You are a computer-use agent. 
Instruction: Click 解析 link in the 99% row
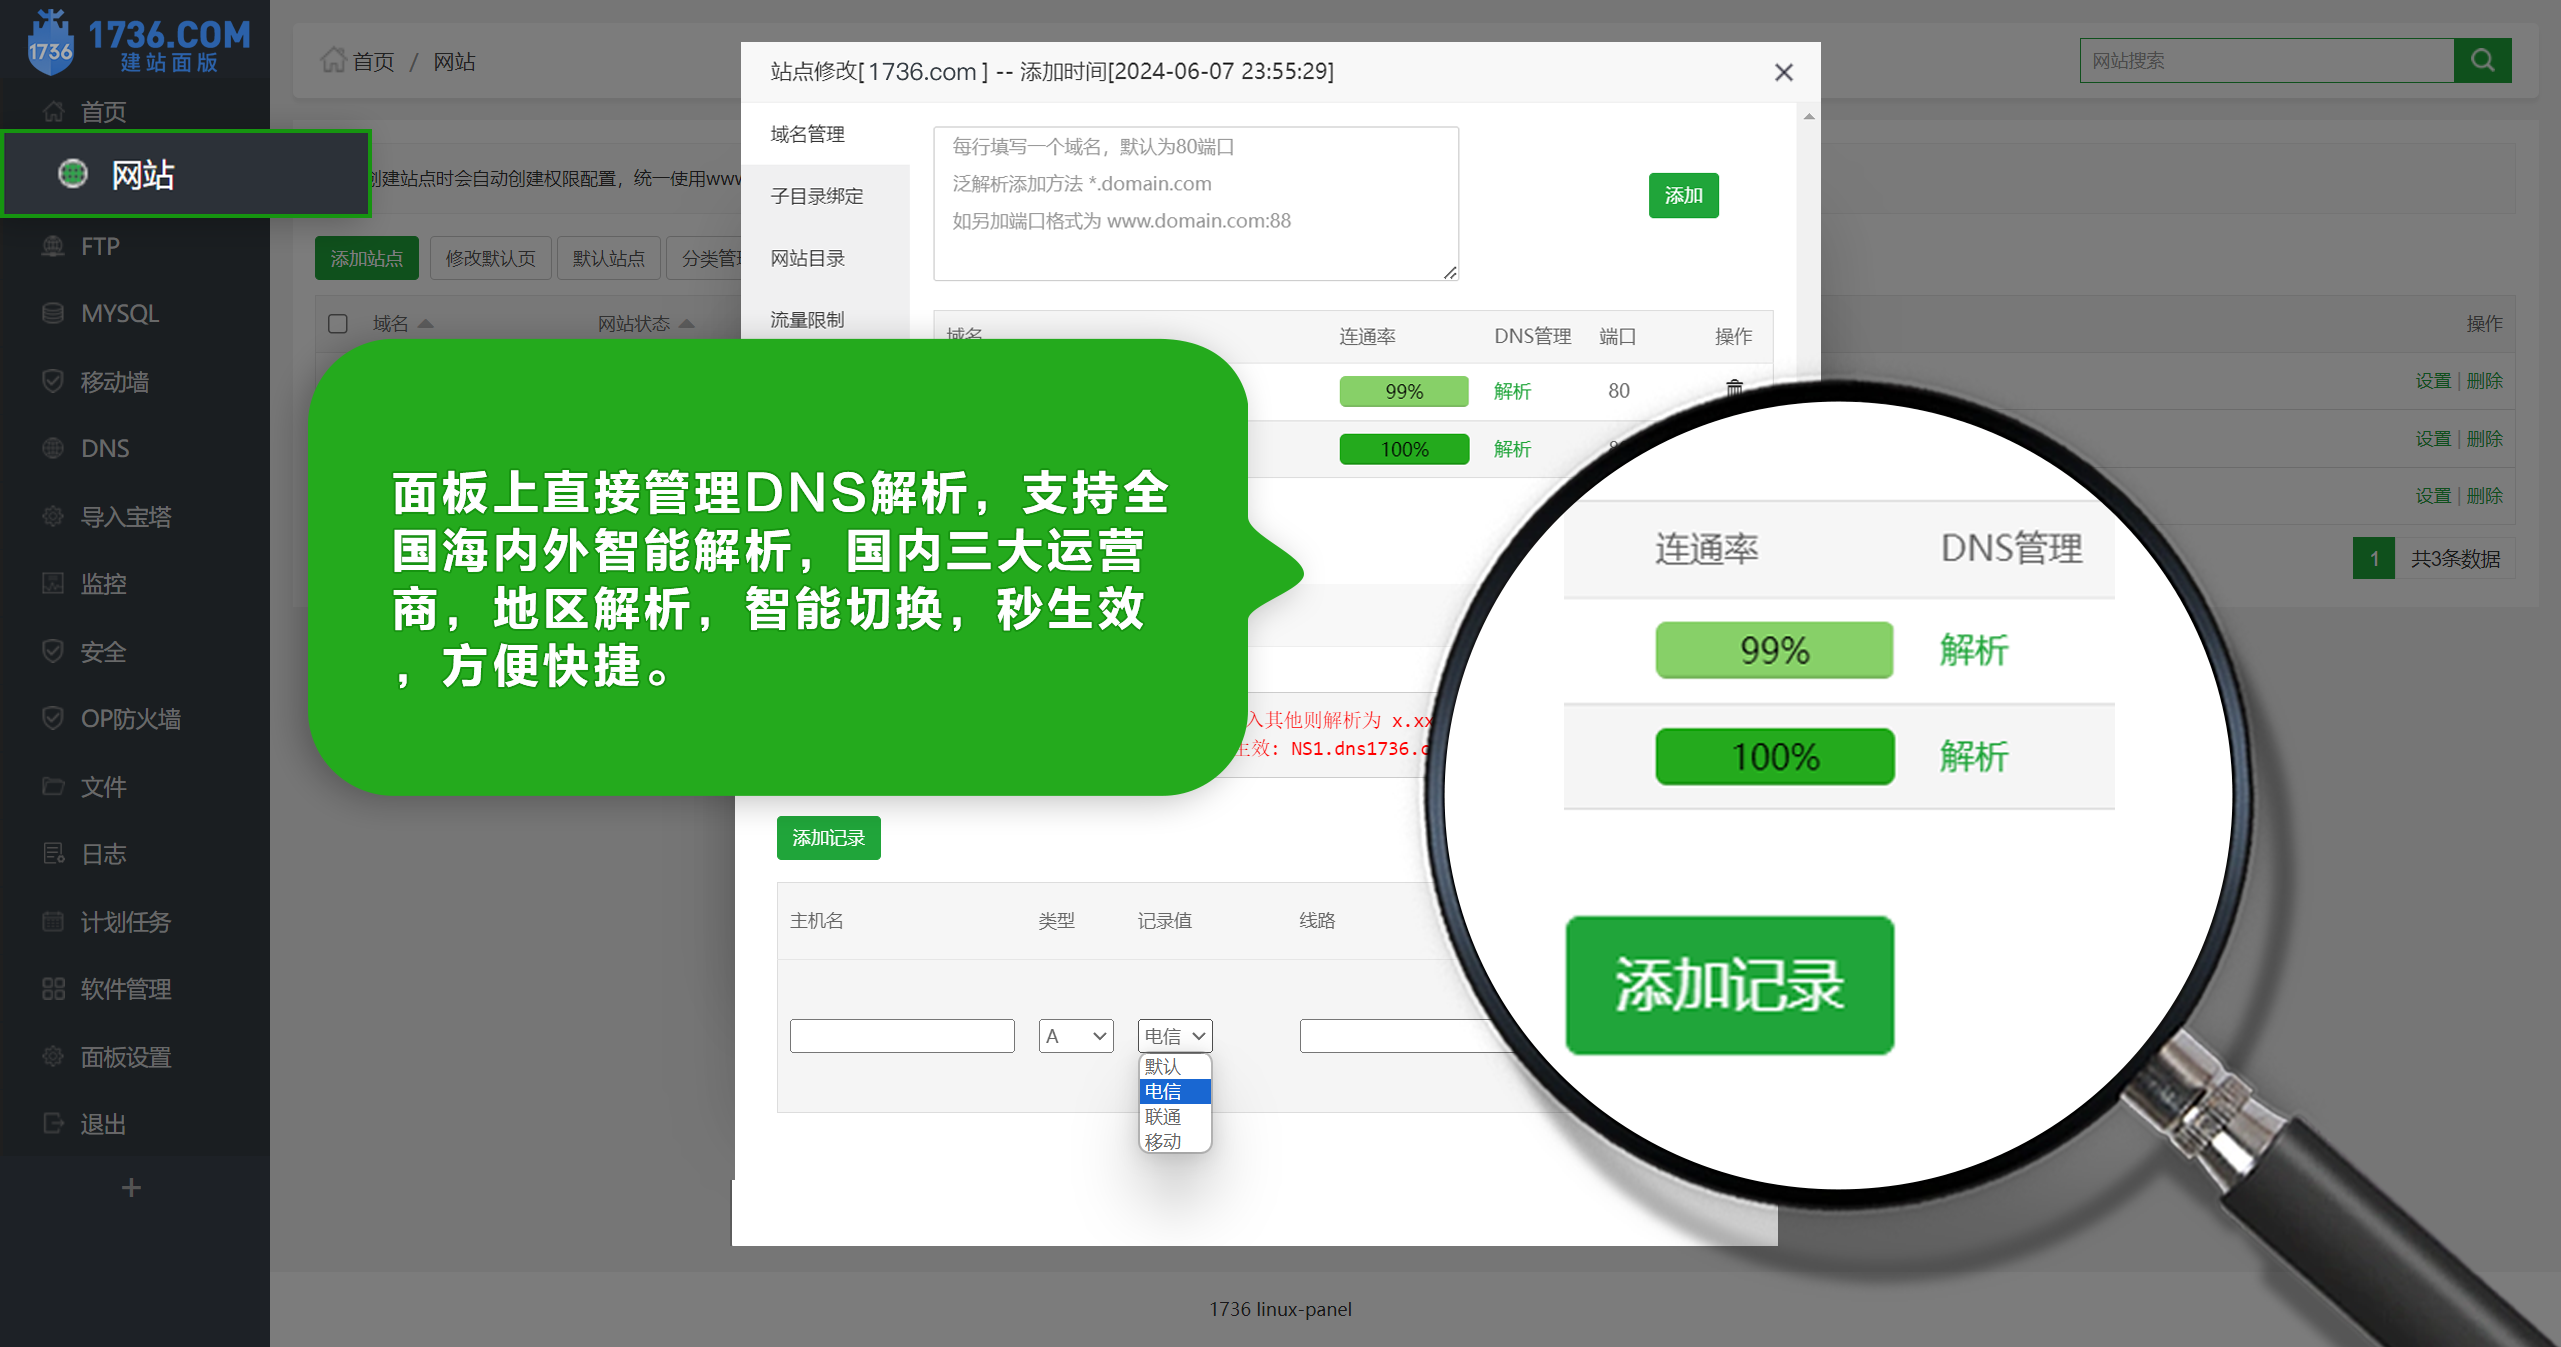tap(1512, 391)
